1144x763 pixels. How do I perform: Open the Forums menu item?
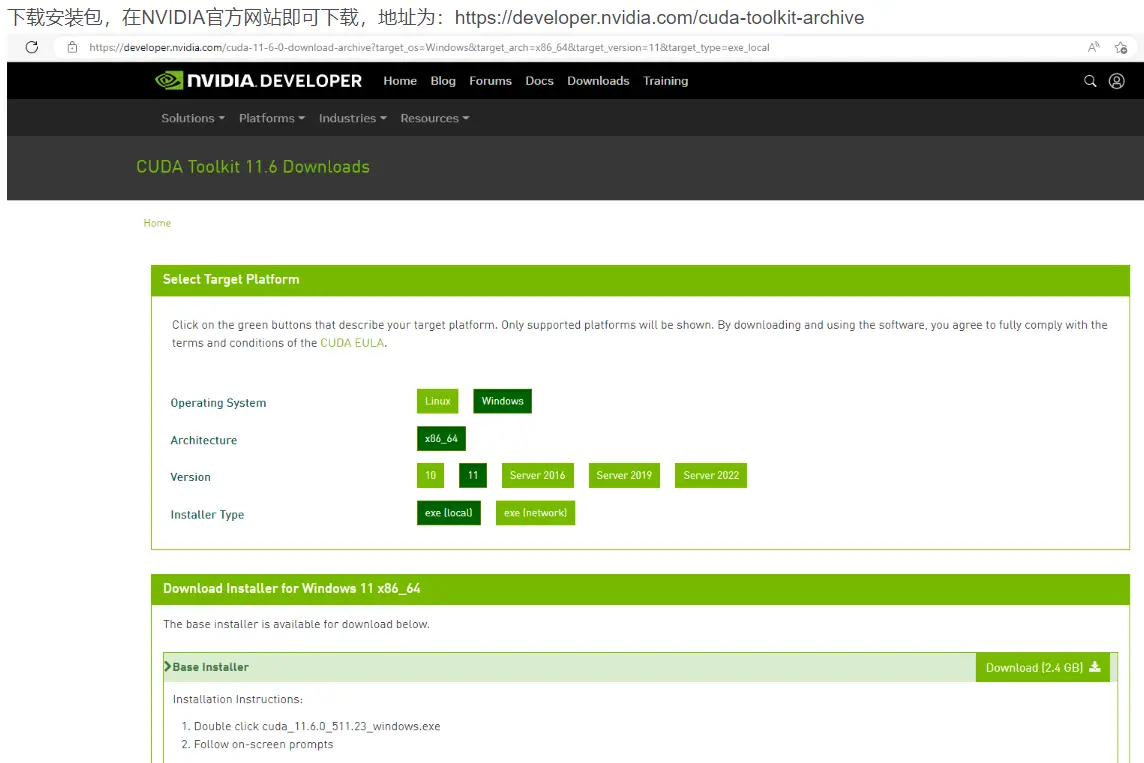(490, 81)
